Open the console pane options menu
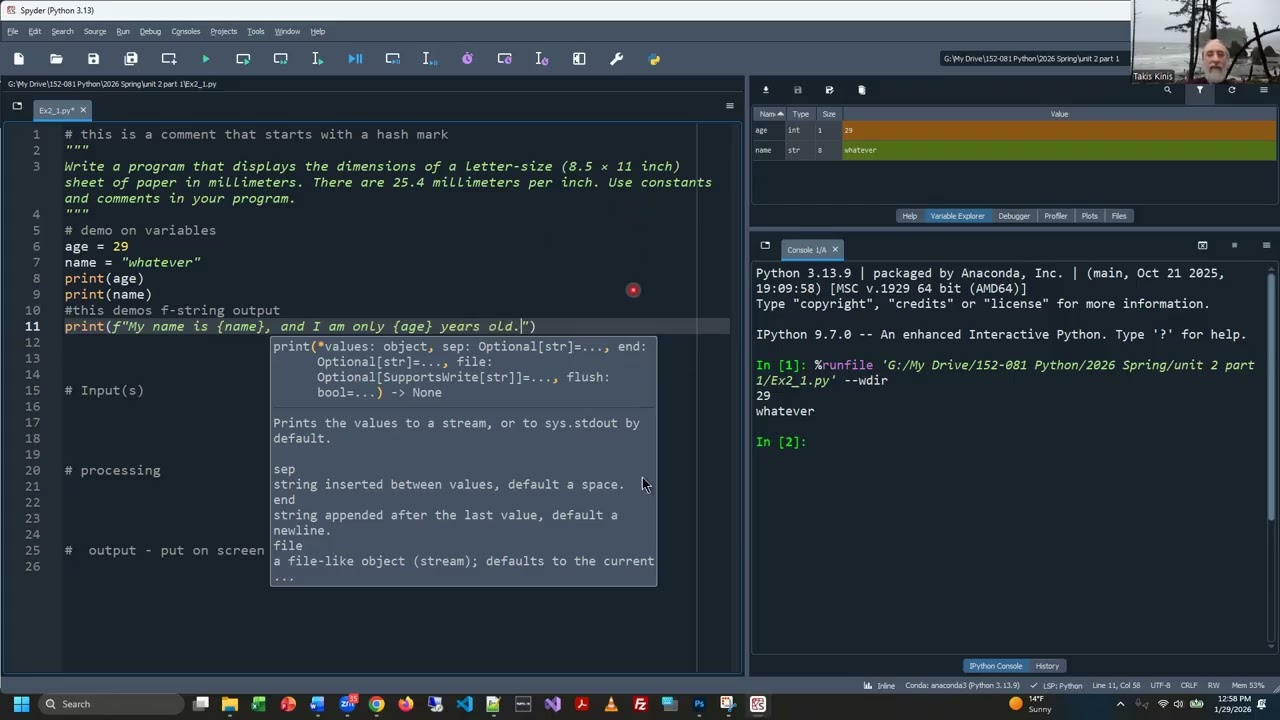This screenshot has height=720, width=1280. (x=1266, y=245)
